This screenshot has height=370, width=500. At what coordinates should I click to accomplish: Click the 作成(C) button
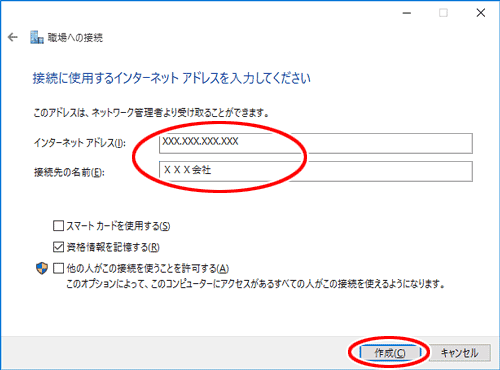(x=390, y=353)
